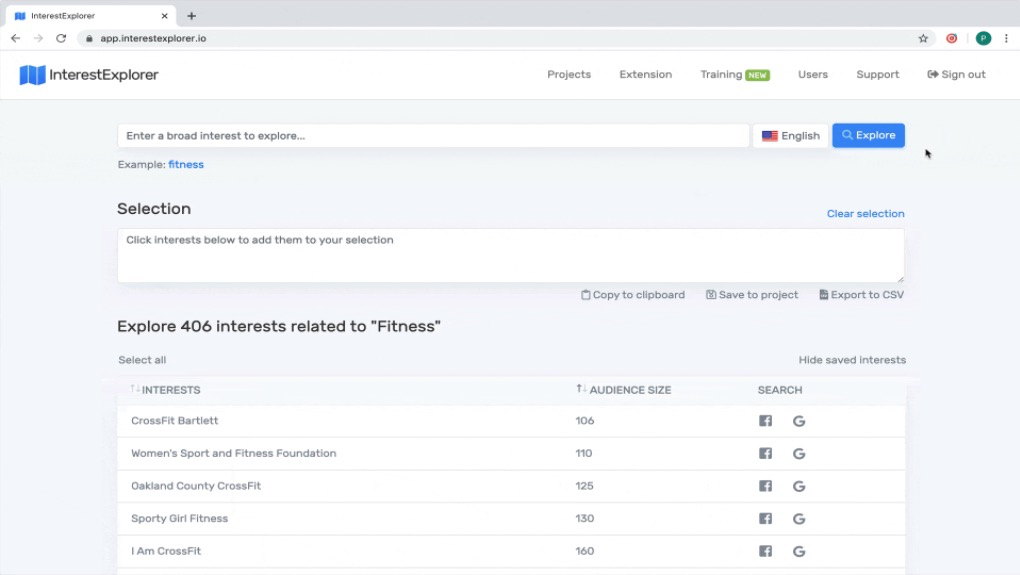Open the red browser extension icon
1020x575 pixels.
point(952,38)
